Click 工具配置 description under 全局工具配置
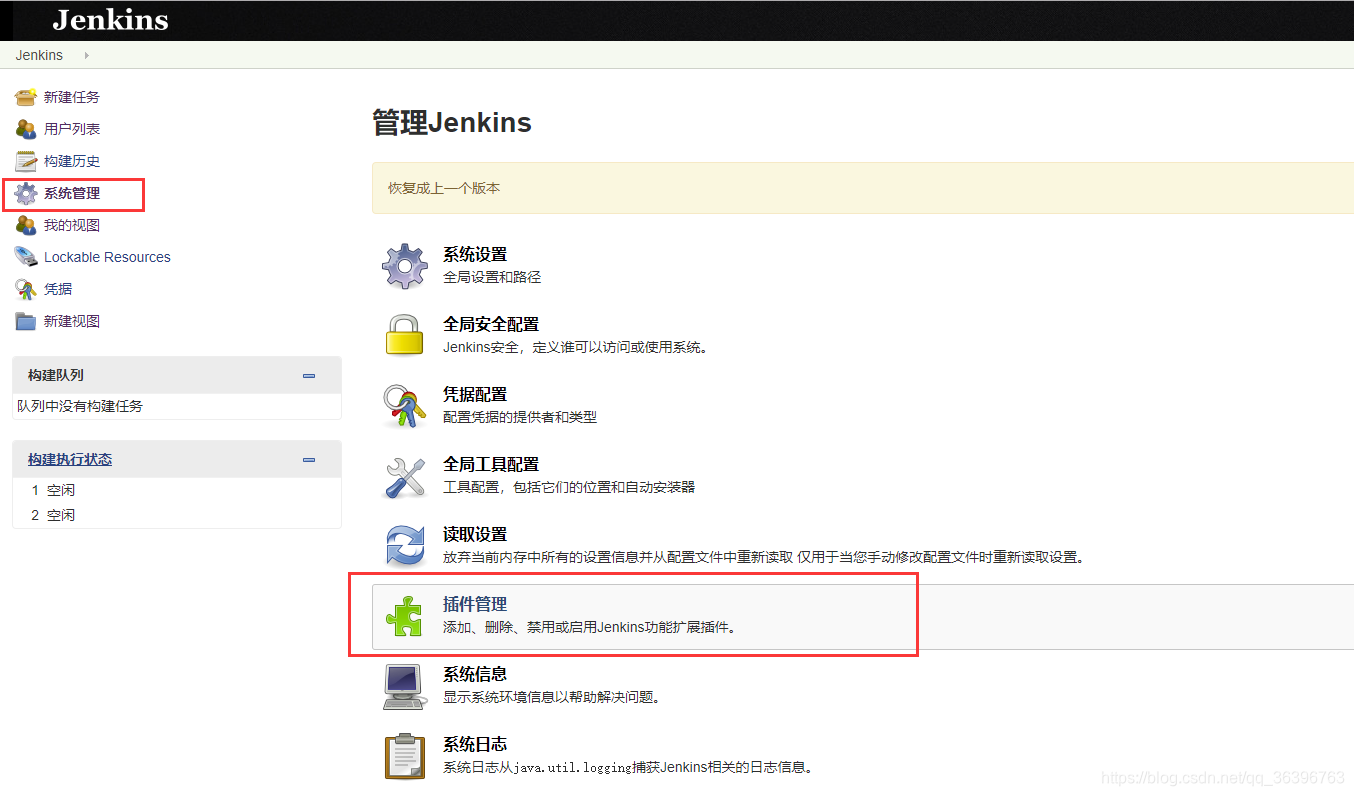Screen dimensions: 1354x796 click(x=569, y=487)
